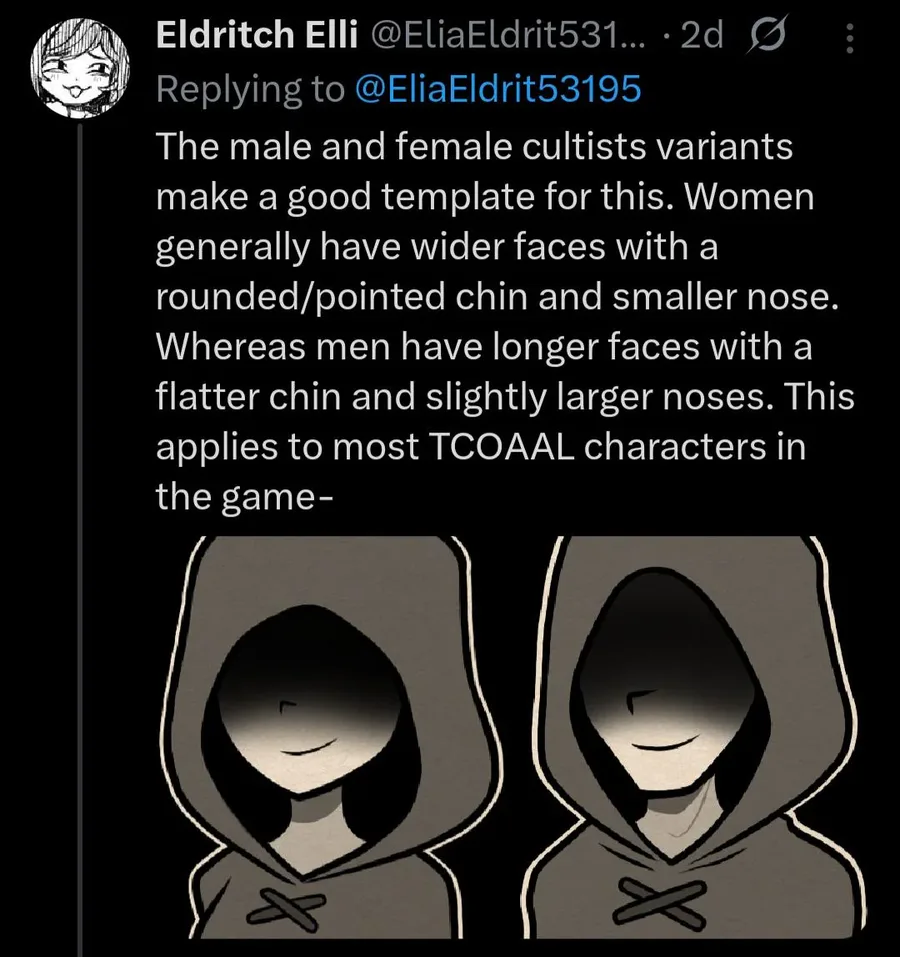Open the truncated @EliaEldrit531... handle

point(508,38)
